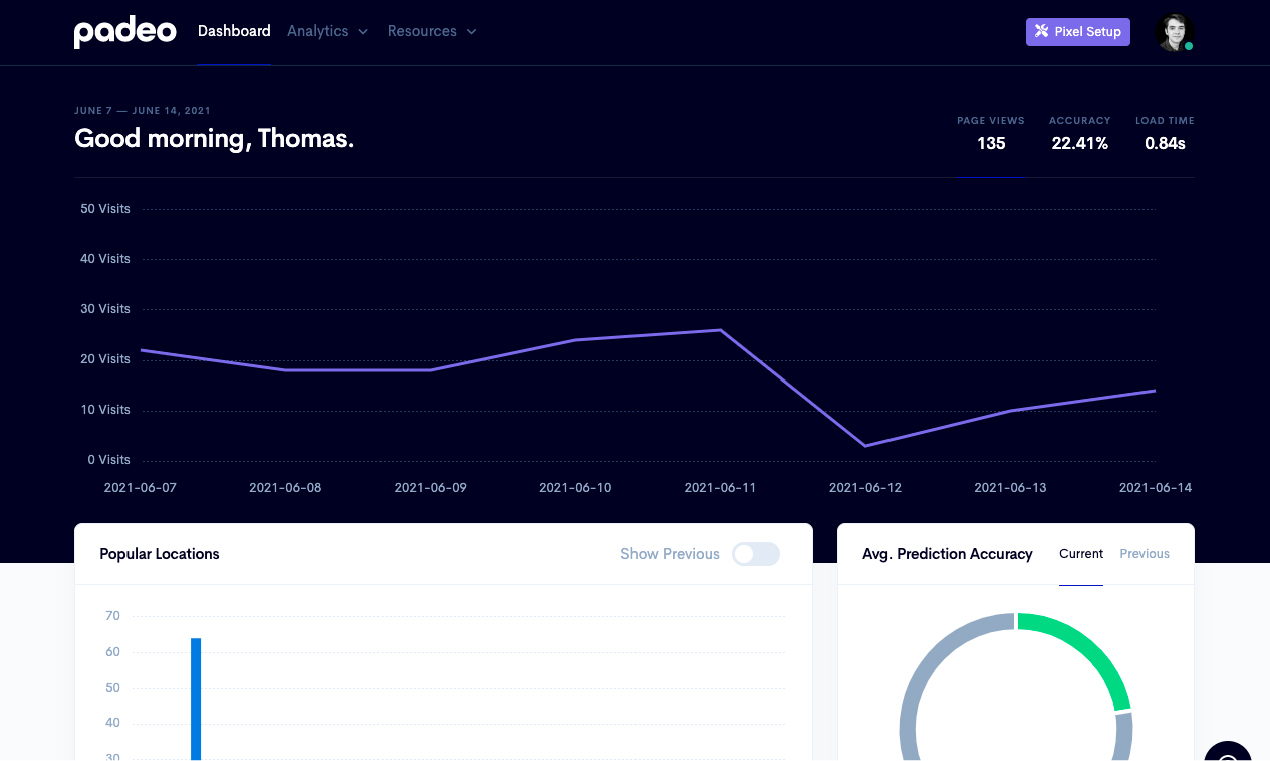
Task: Click the 2021-06-10 axis label
Action: click(x=575, y=488)
